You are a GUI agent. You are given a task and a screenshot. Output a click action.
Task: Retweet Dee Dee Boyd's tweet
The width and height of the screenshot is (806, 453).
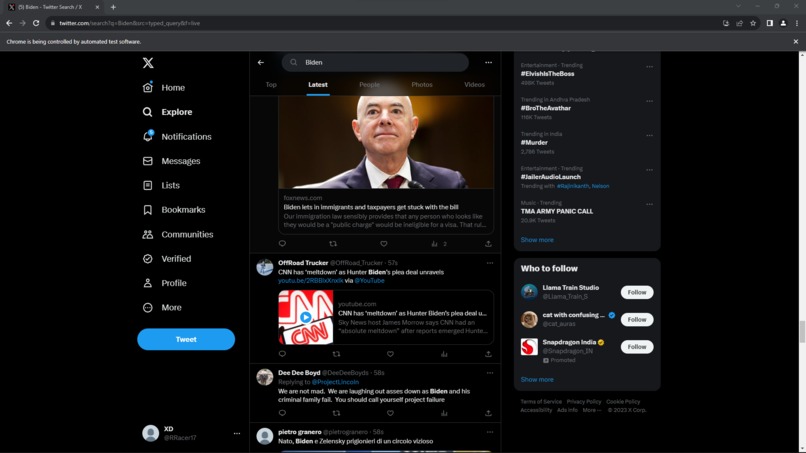[x=336, y=413]
